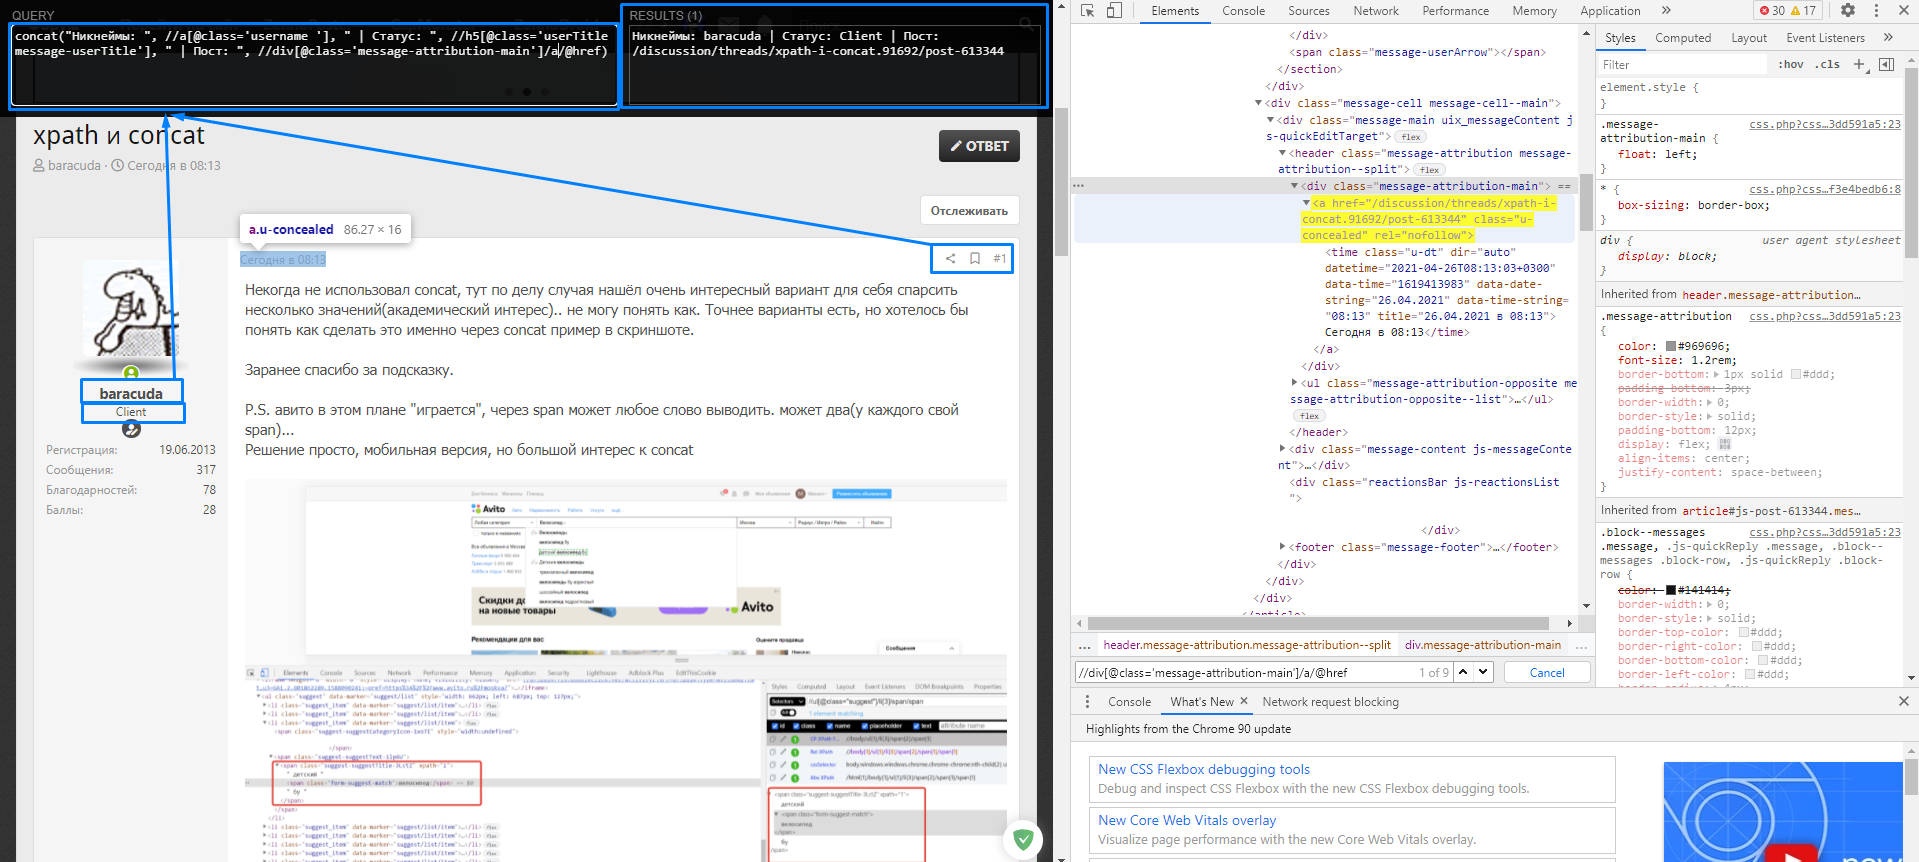Click Cancel in the DevTools search bar
The width and height of the screenshot is (1919, 862).
point(1547,673)
